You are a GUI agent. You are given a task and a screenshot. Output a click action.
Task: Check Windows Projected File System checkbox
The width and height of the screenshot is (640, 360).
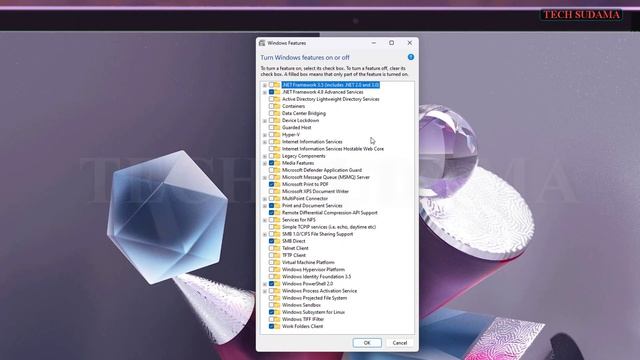point(271,298)
